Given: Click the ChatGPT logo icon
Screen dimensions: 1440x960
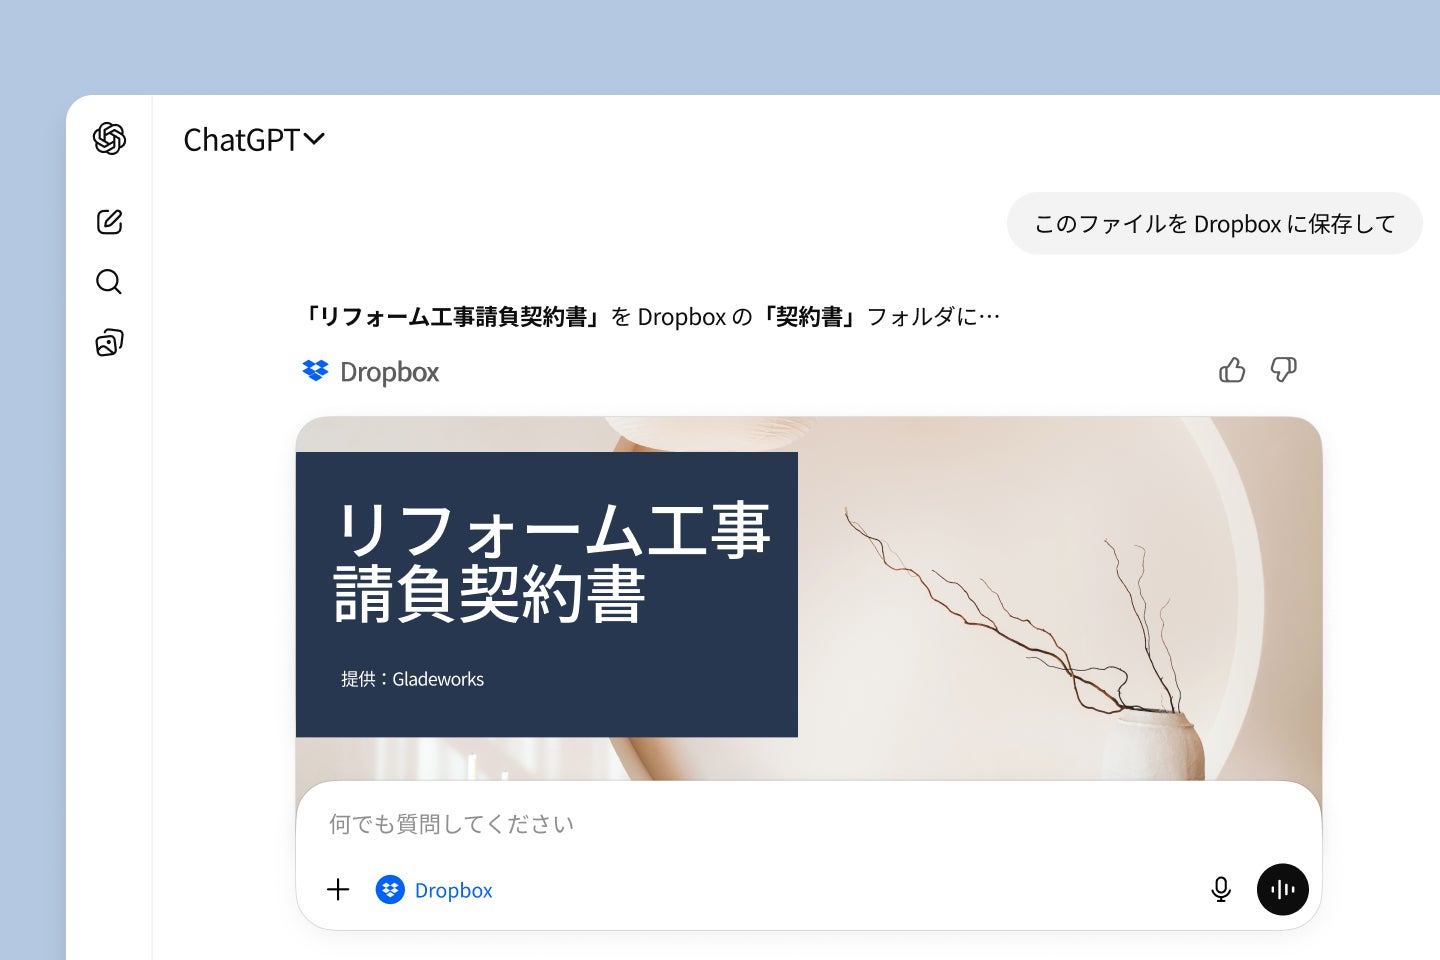Looking at the screenshot, I should point(109,138).
